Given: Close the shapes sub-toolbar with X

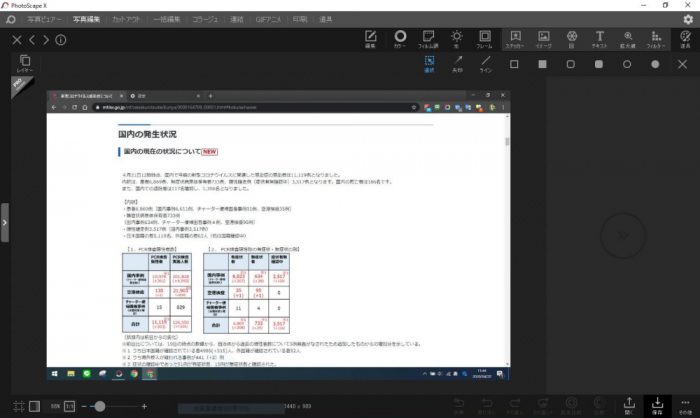Looking at the screenshot, I should click(x=682, y=64).
